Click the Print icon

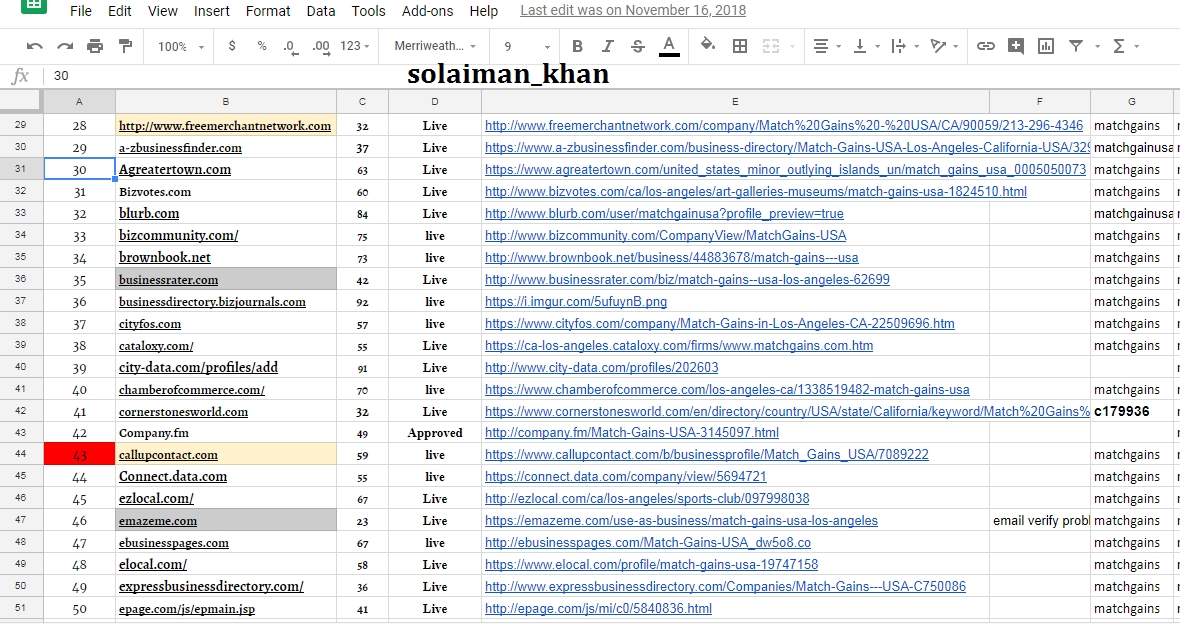click(95, 46)
